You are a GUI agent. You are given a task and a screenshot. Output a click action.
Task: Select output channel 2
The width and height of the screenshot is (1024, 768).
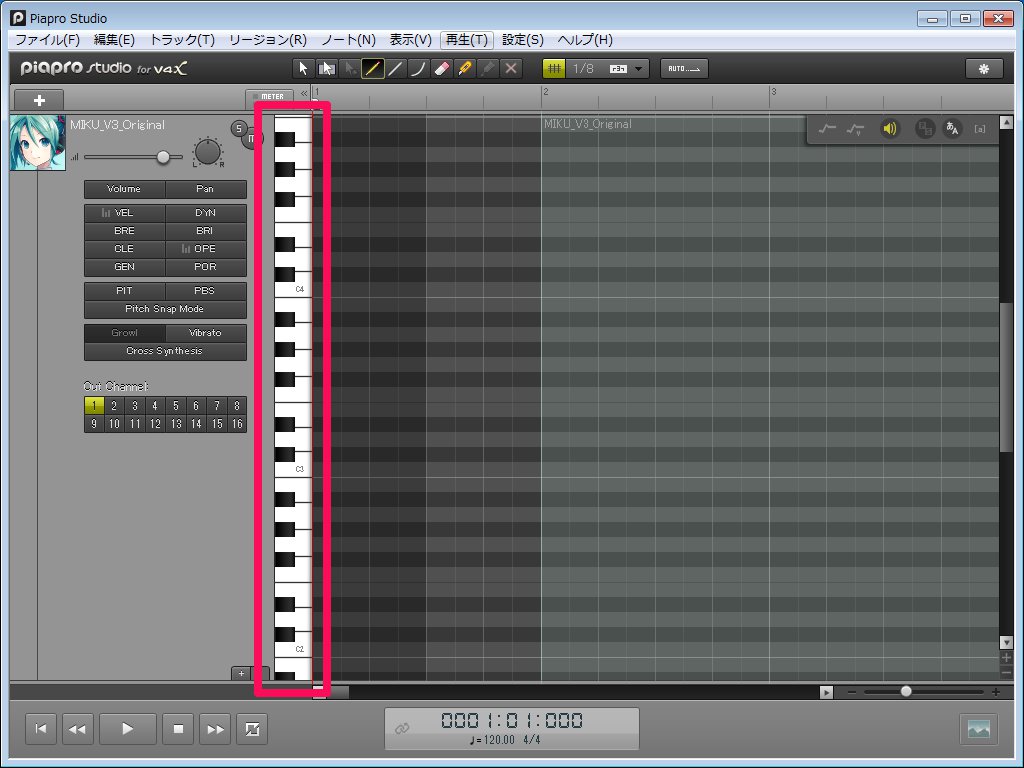[x=114, y=406]
